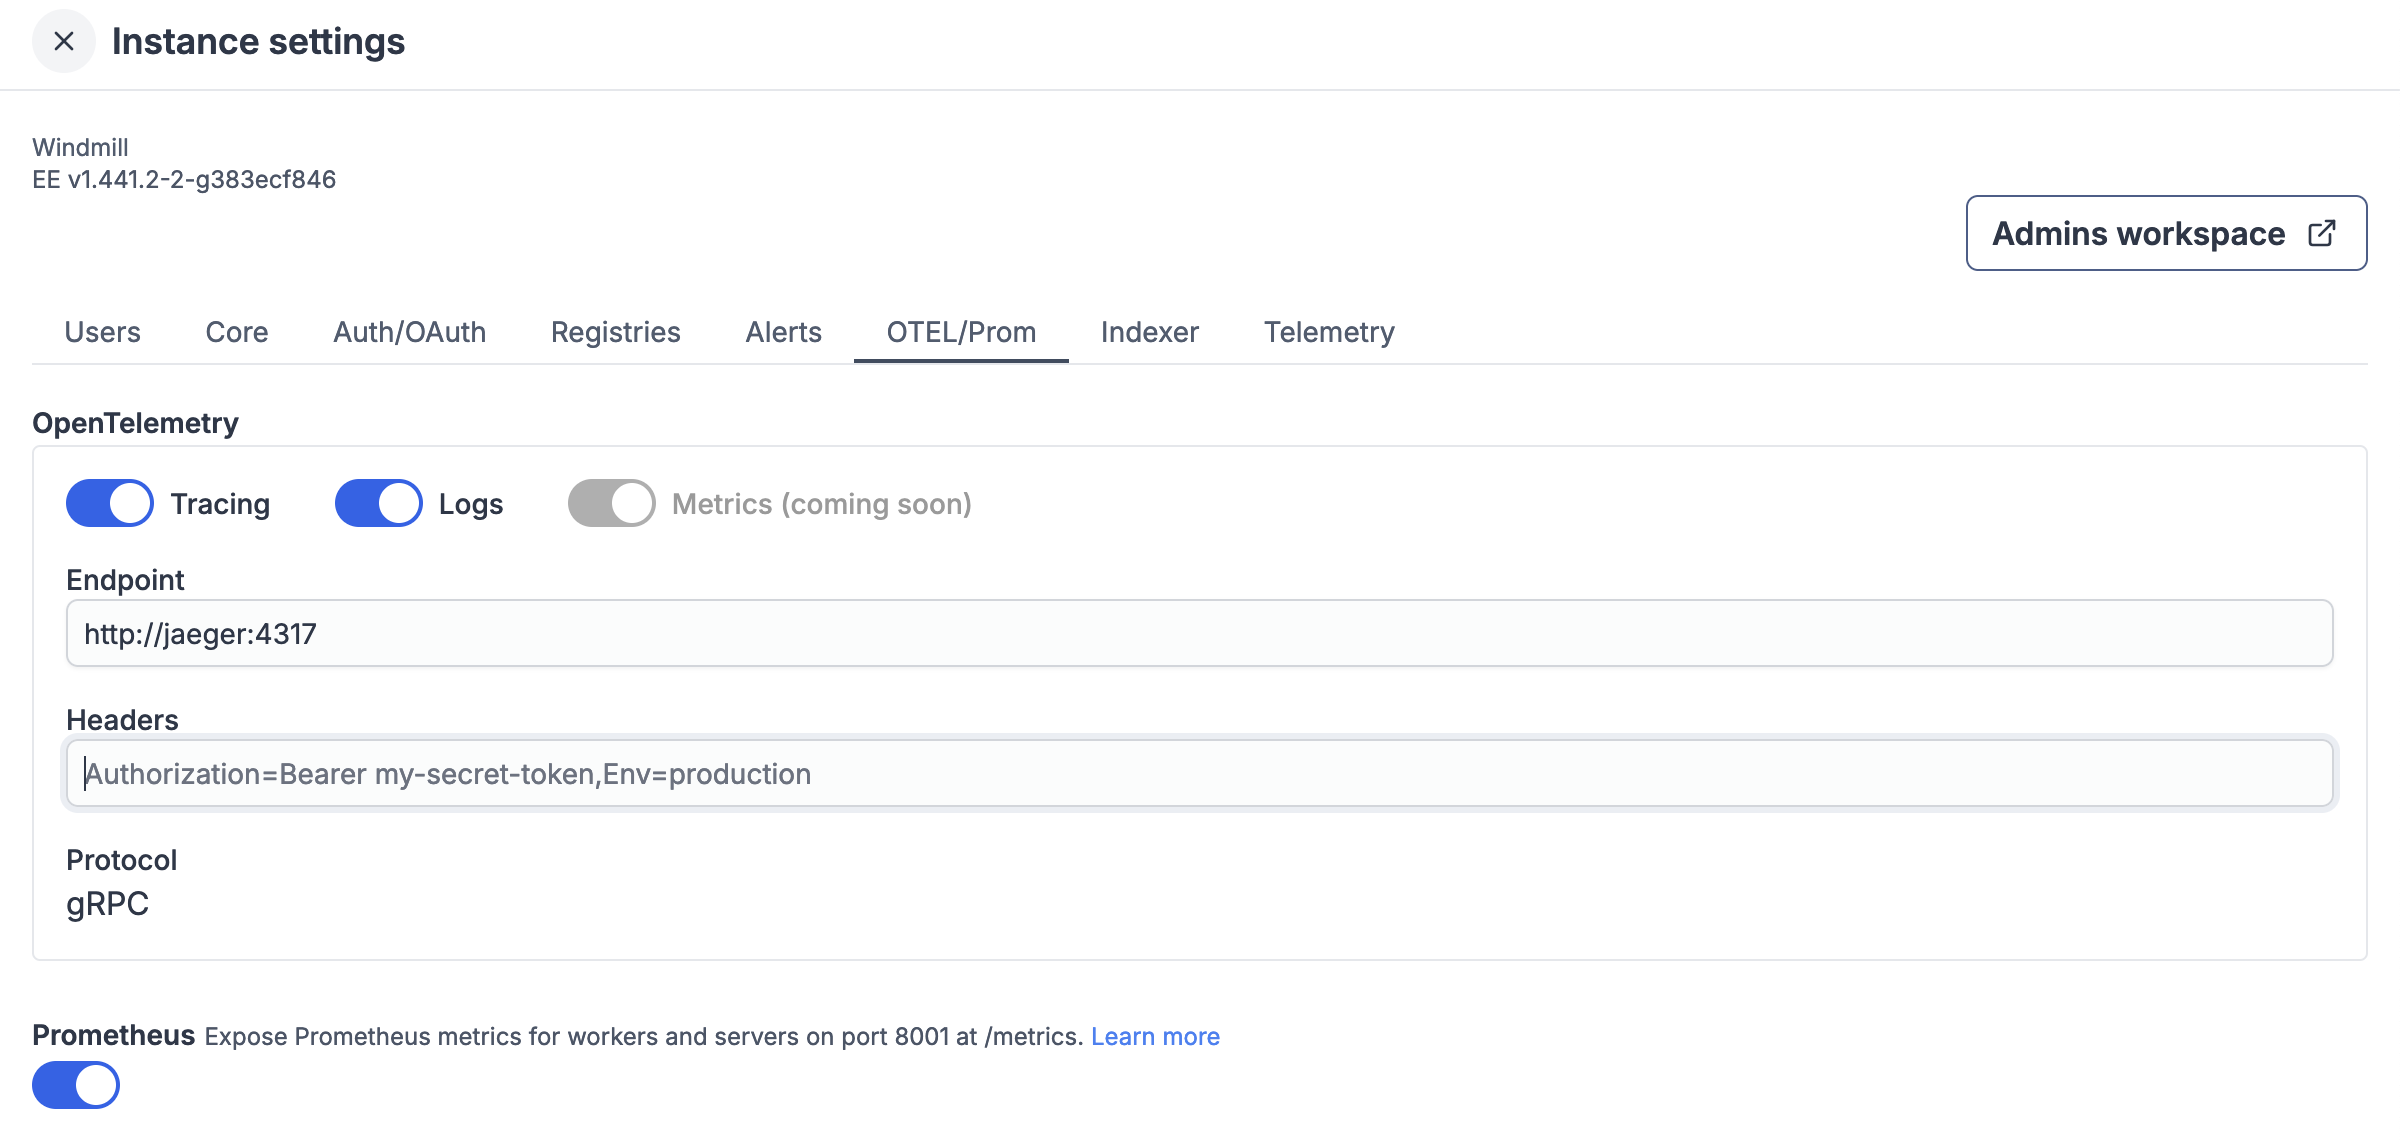
Task: Select the OTEL/Prom tab
Action: [961, 332]
